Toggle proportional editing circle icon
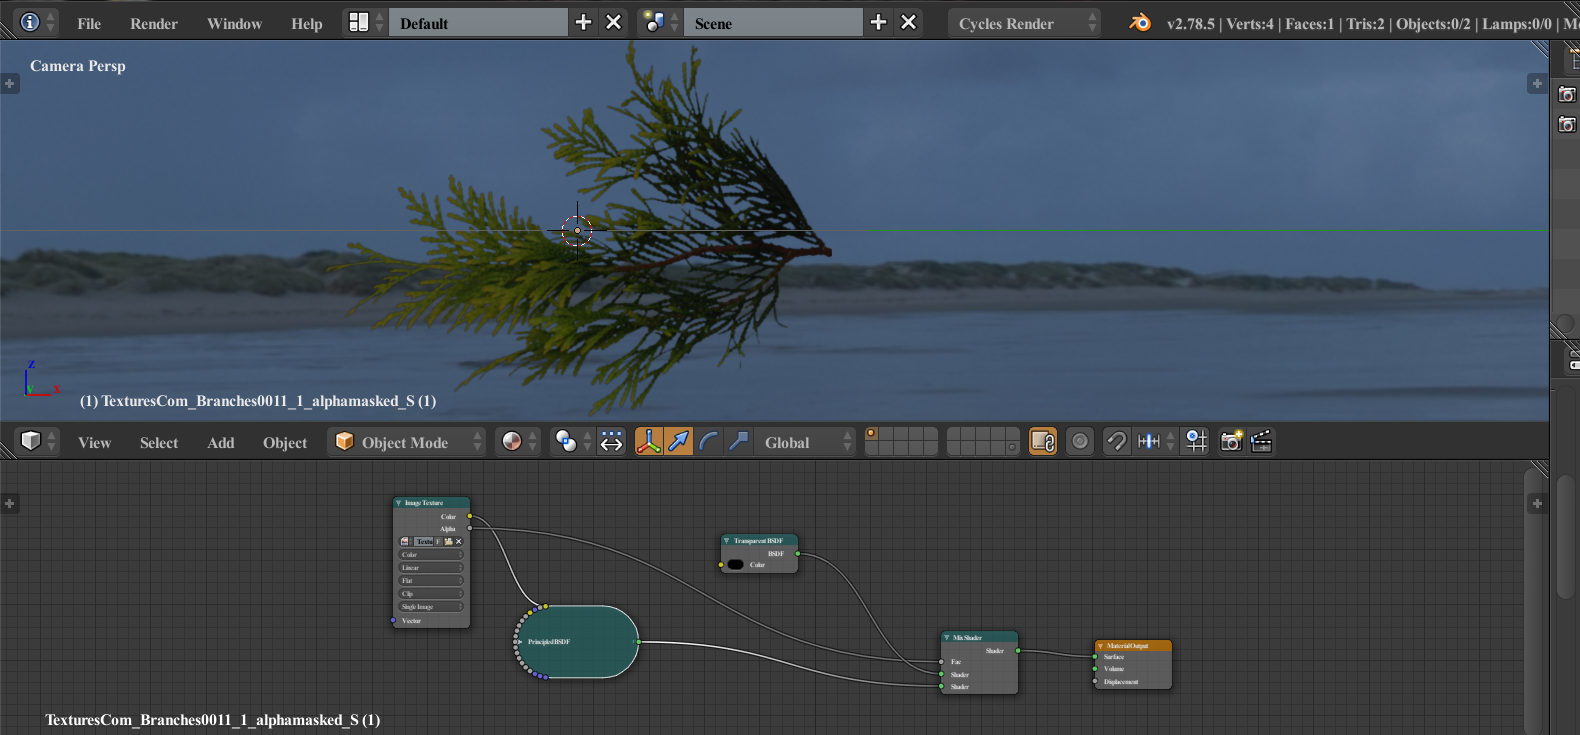 tap(1080, 441)
